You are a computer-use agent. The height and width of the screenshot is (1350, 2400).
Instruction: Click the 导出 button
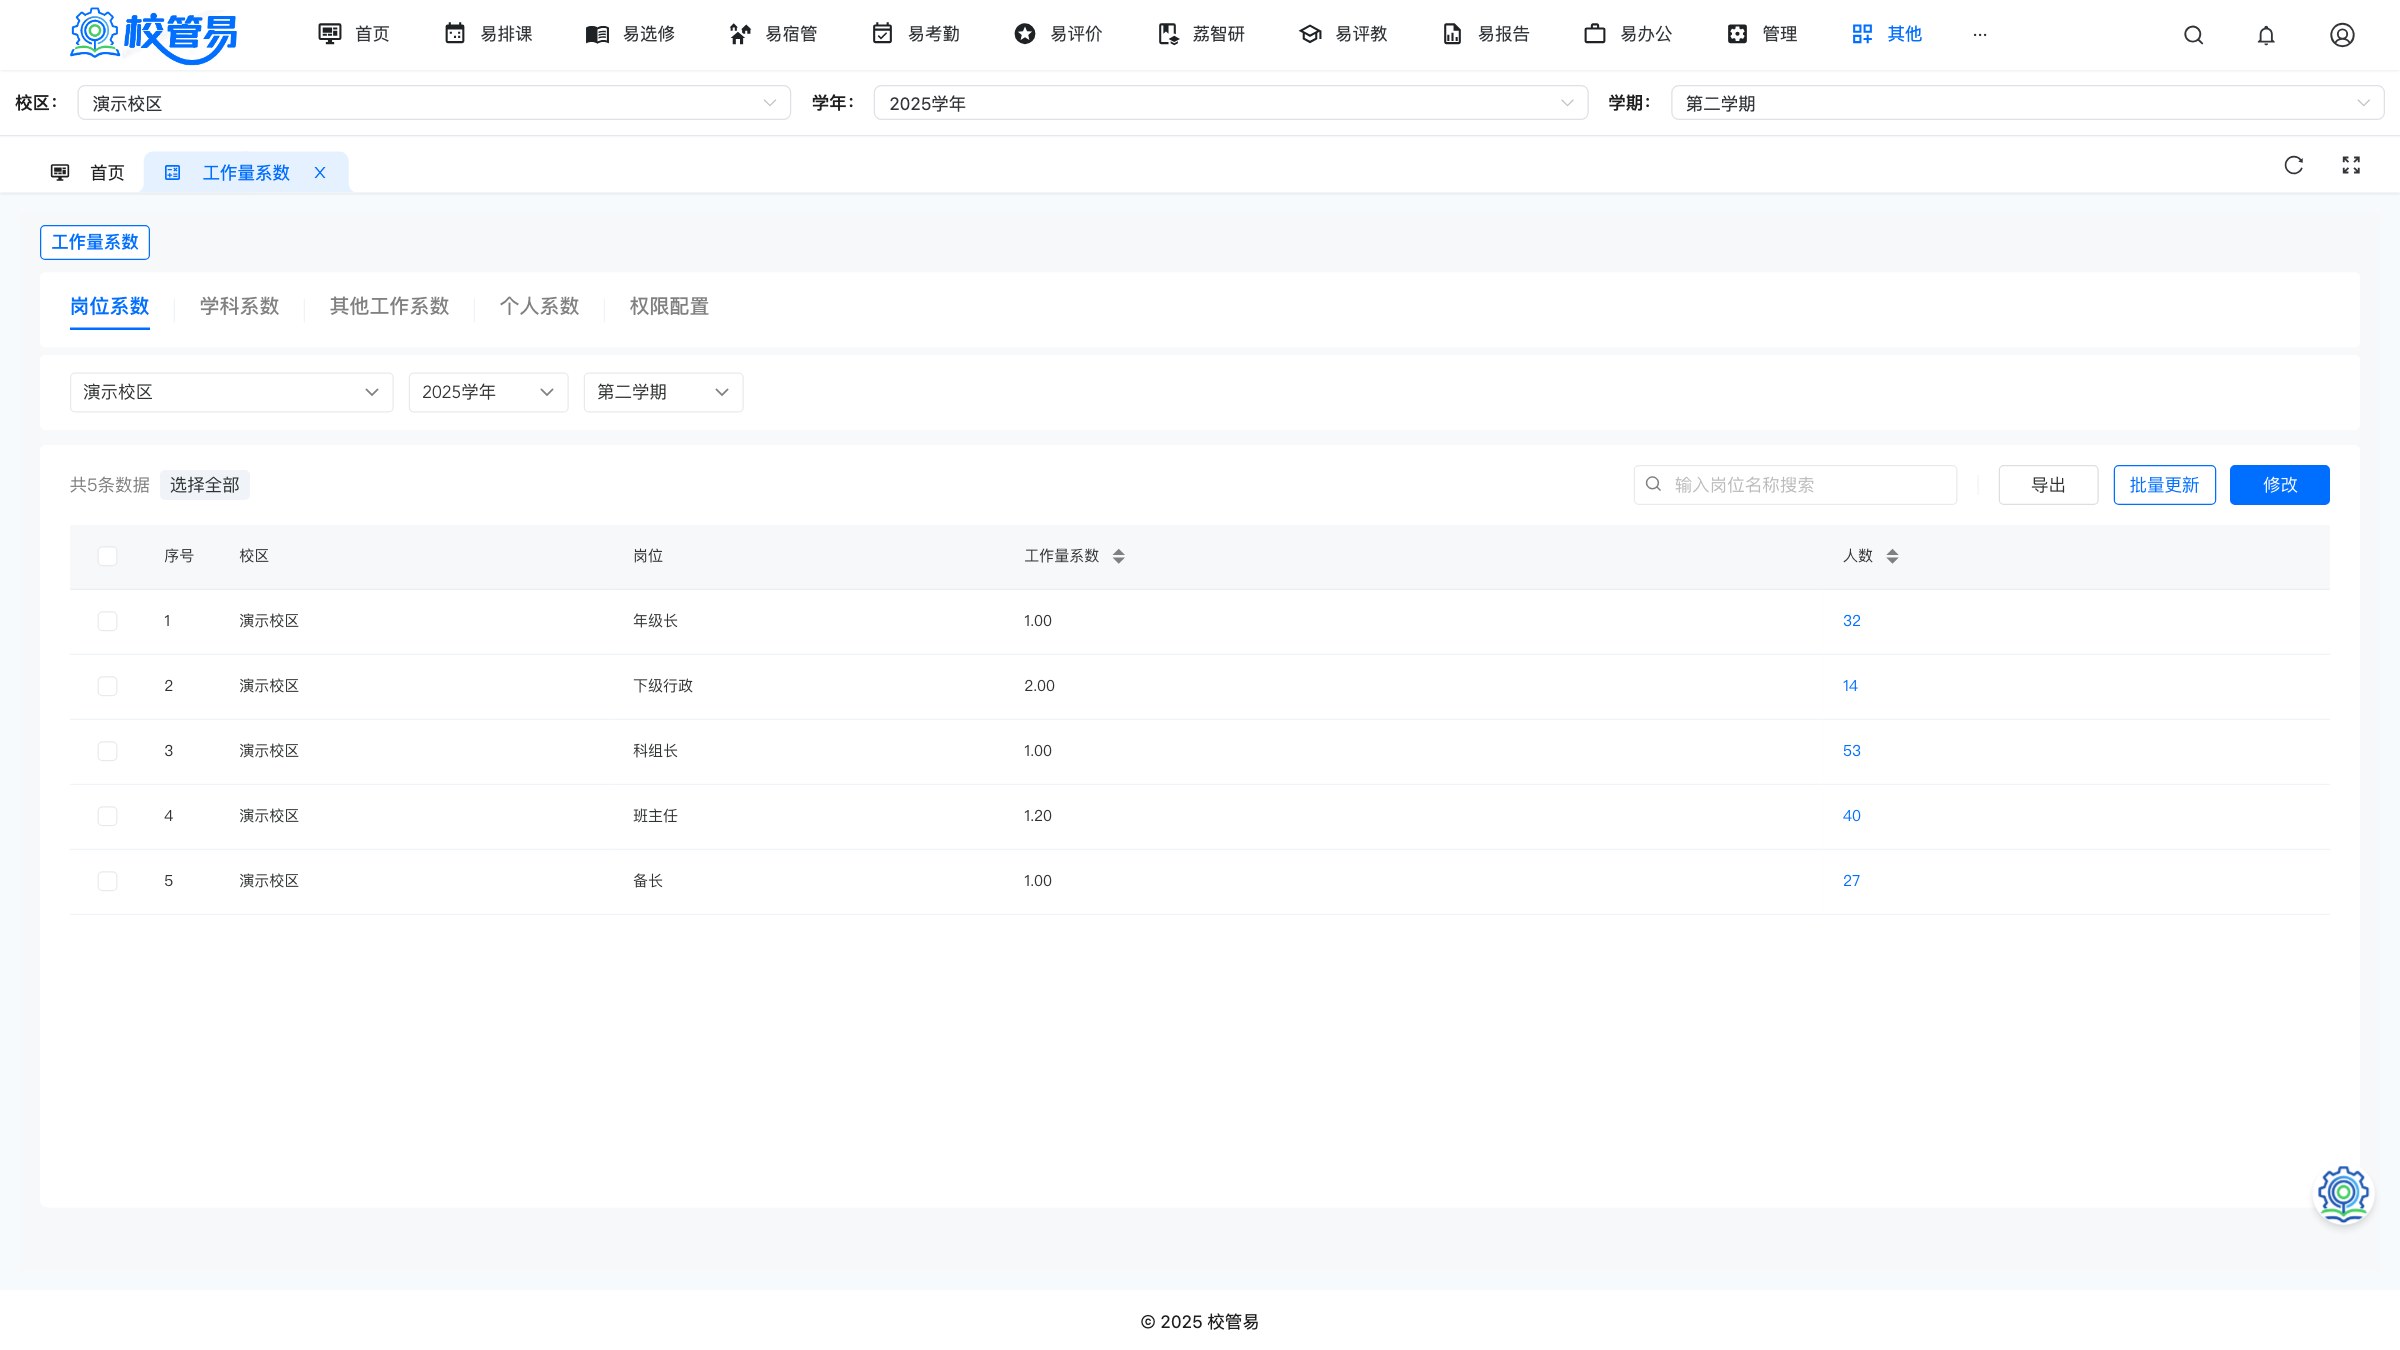coord(2048,485)
